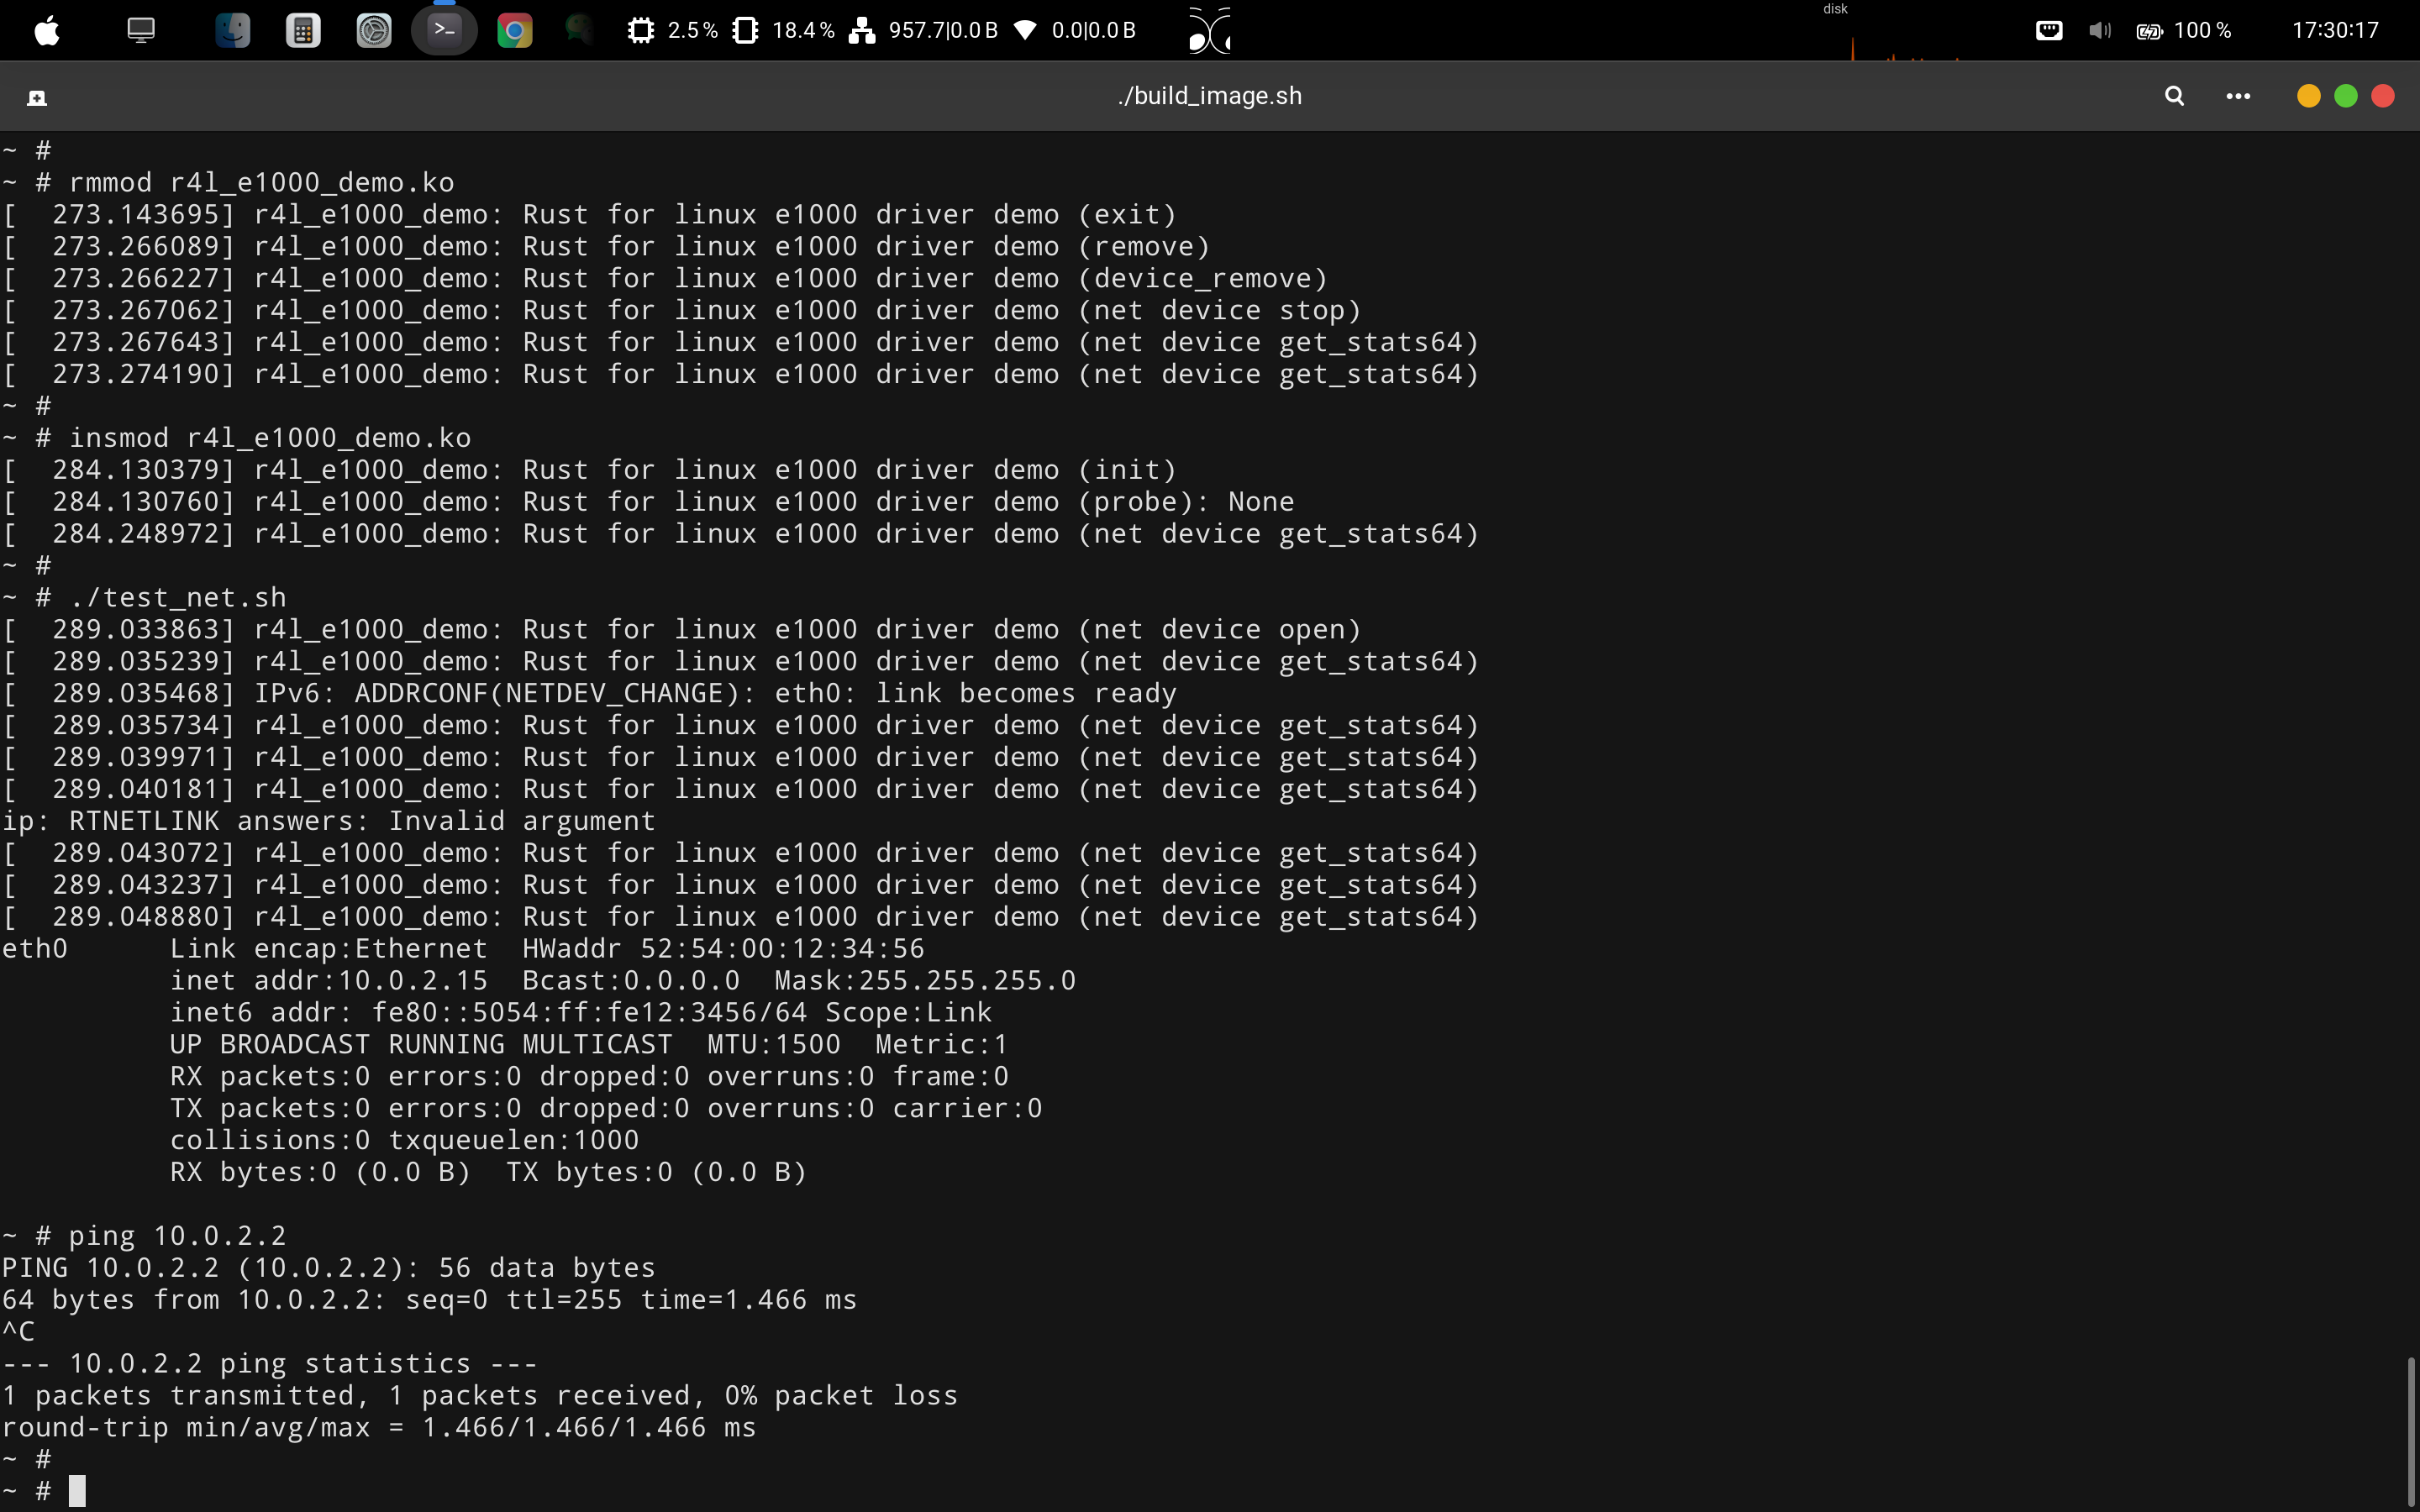Open the volume speaker control
The height and width of the screenshot is (1512, 2420).
click(x=2099, y=30)
